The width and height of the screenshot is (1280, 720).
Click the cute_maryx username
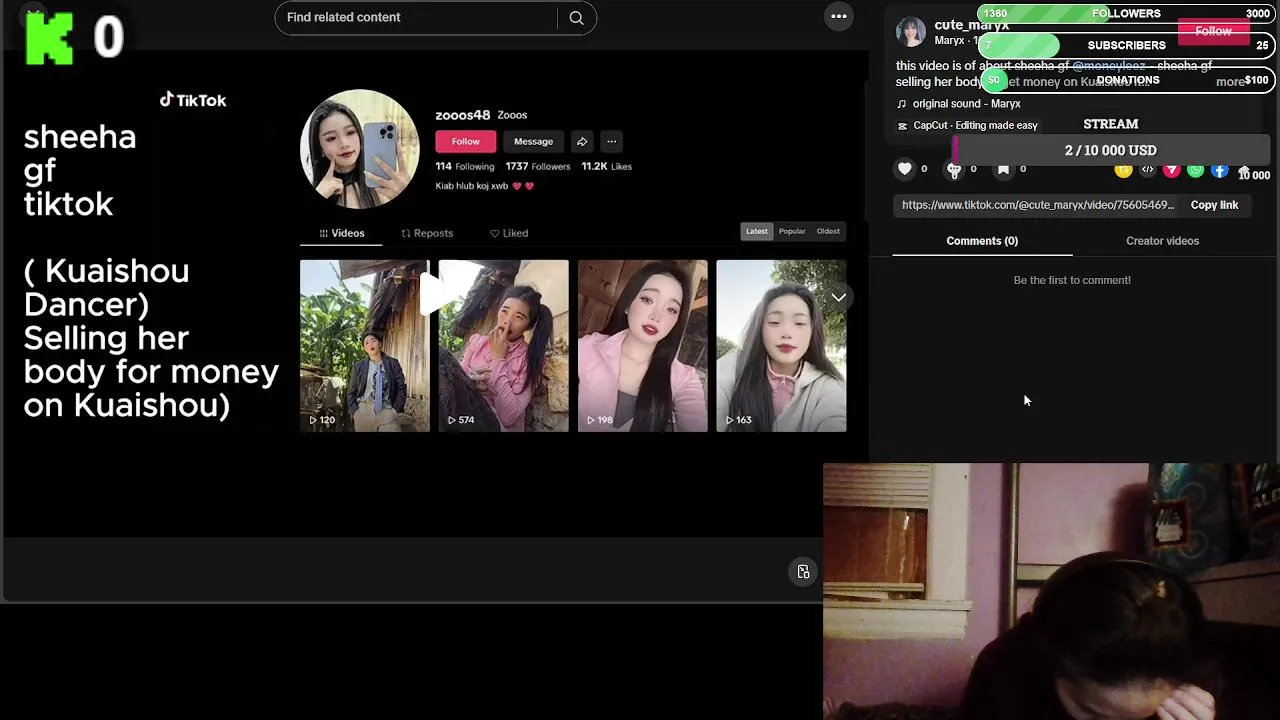[x=971, y=25]
